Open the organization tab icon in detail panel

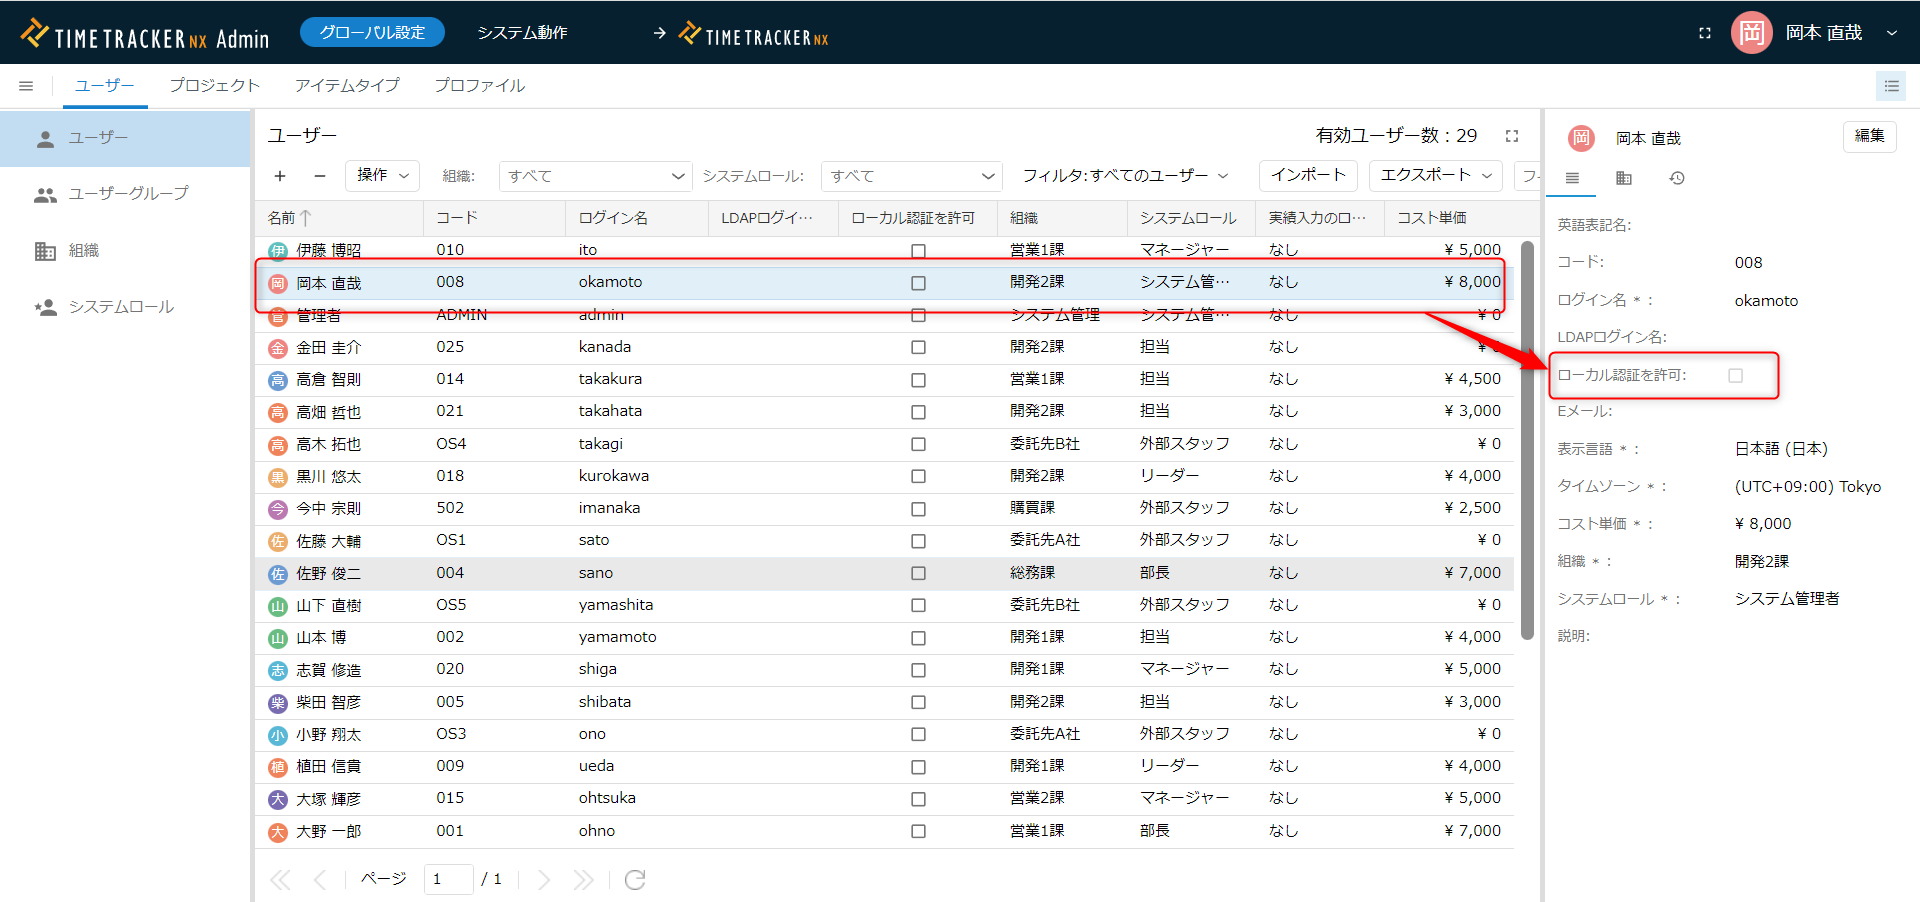tap(1623, 178)
